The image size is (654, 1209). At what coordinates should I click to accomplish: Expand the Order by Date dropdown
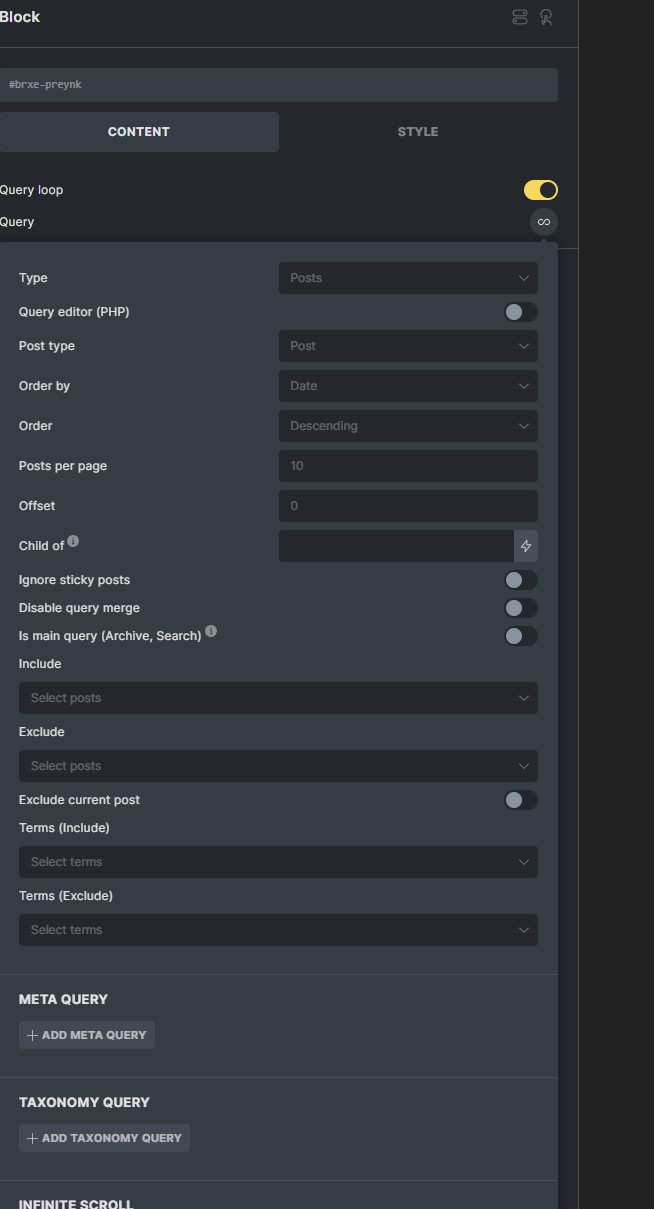tap(408, 386)
